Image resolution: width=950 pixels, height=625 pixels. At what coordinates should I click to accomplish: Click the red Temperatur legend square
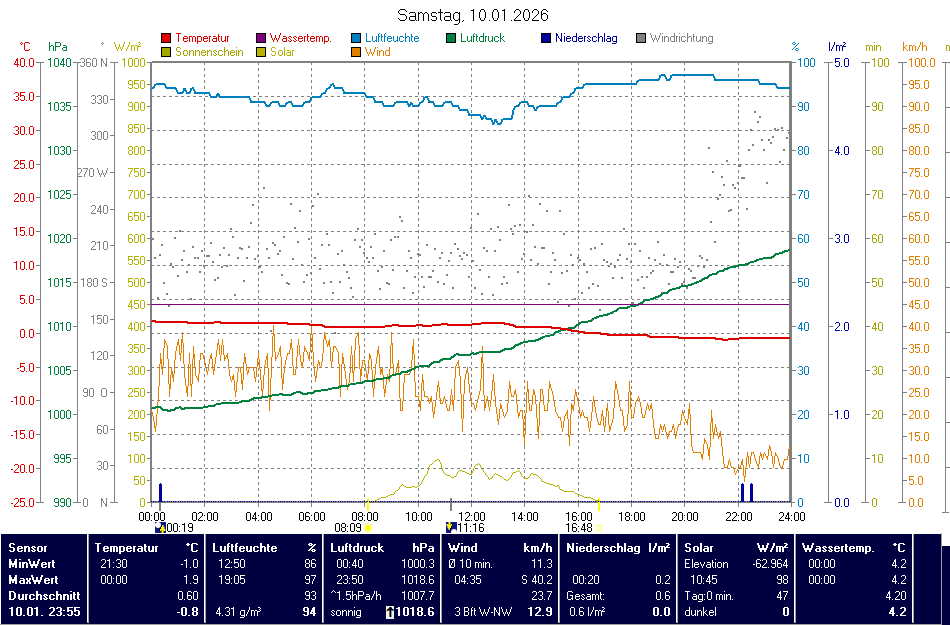166,39
